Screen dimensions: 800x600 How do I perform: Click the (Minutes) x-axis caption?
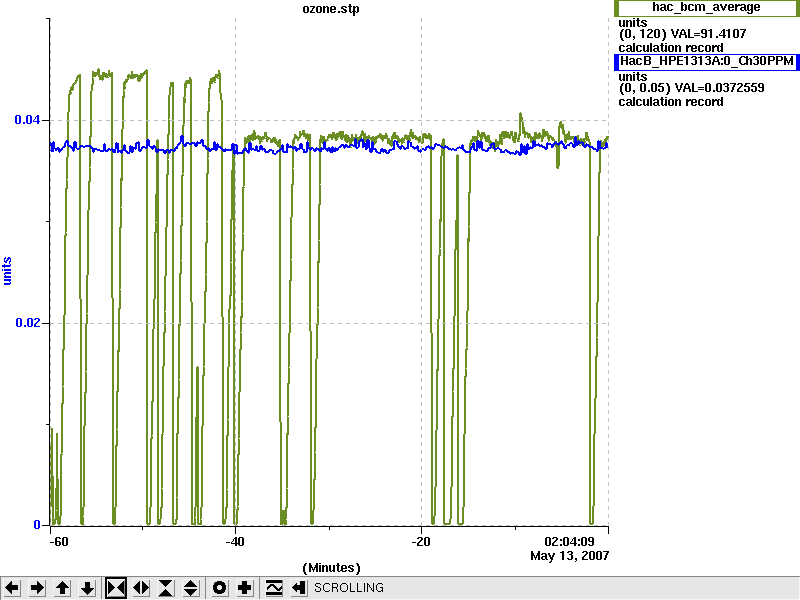coord(331,568)
